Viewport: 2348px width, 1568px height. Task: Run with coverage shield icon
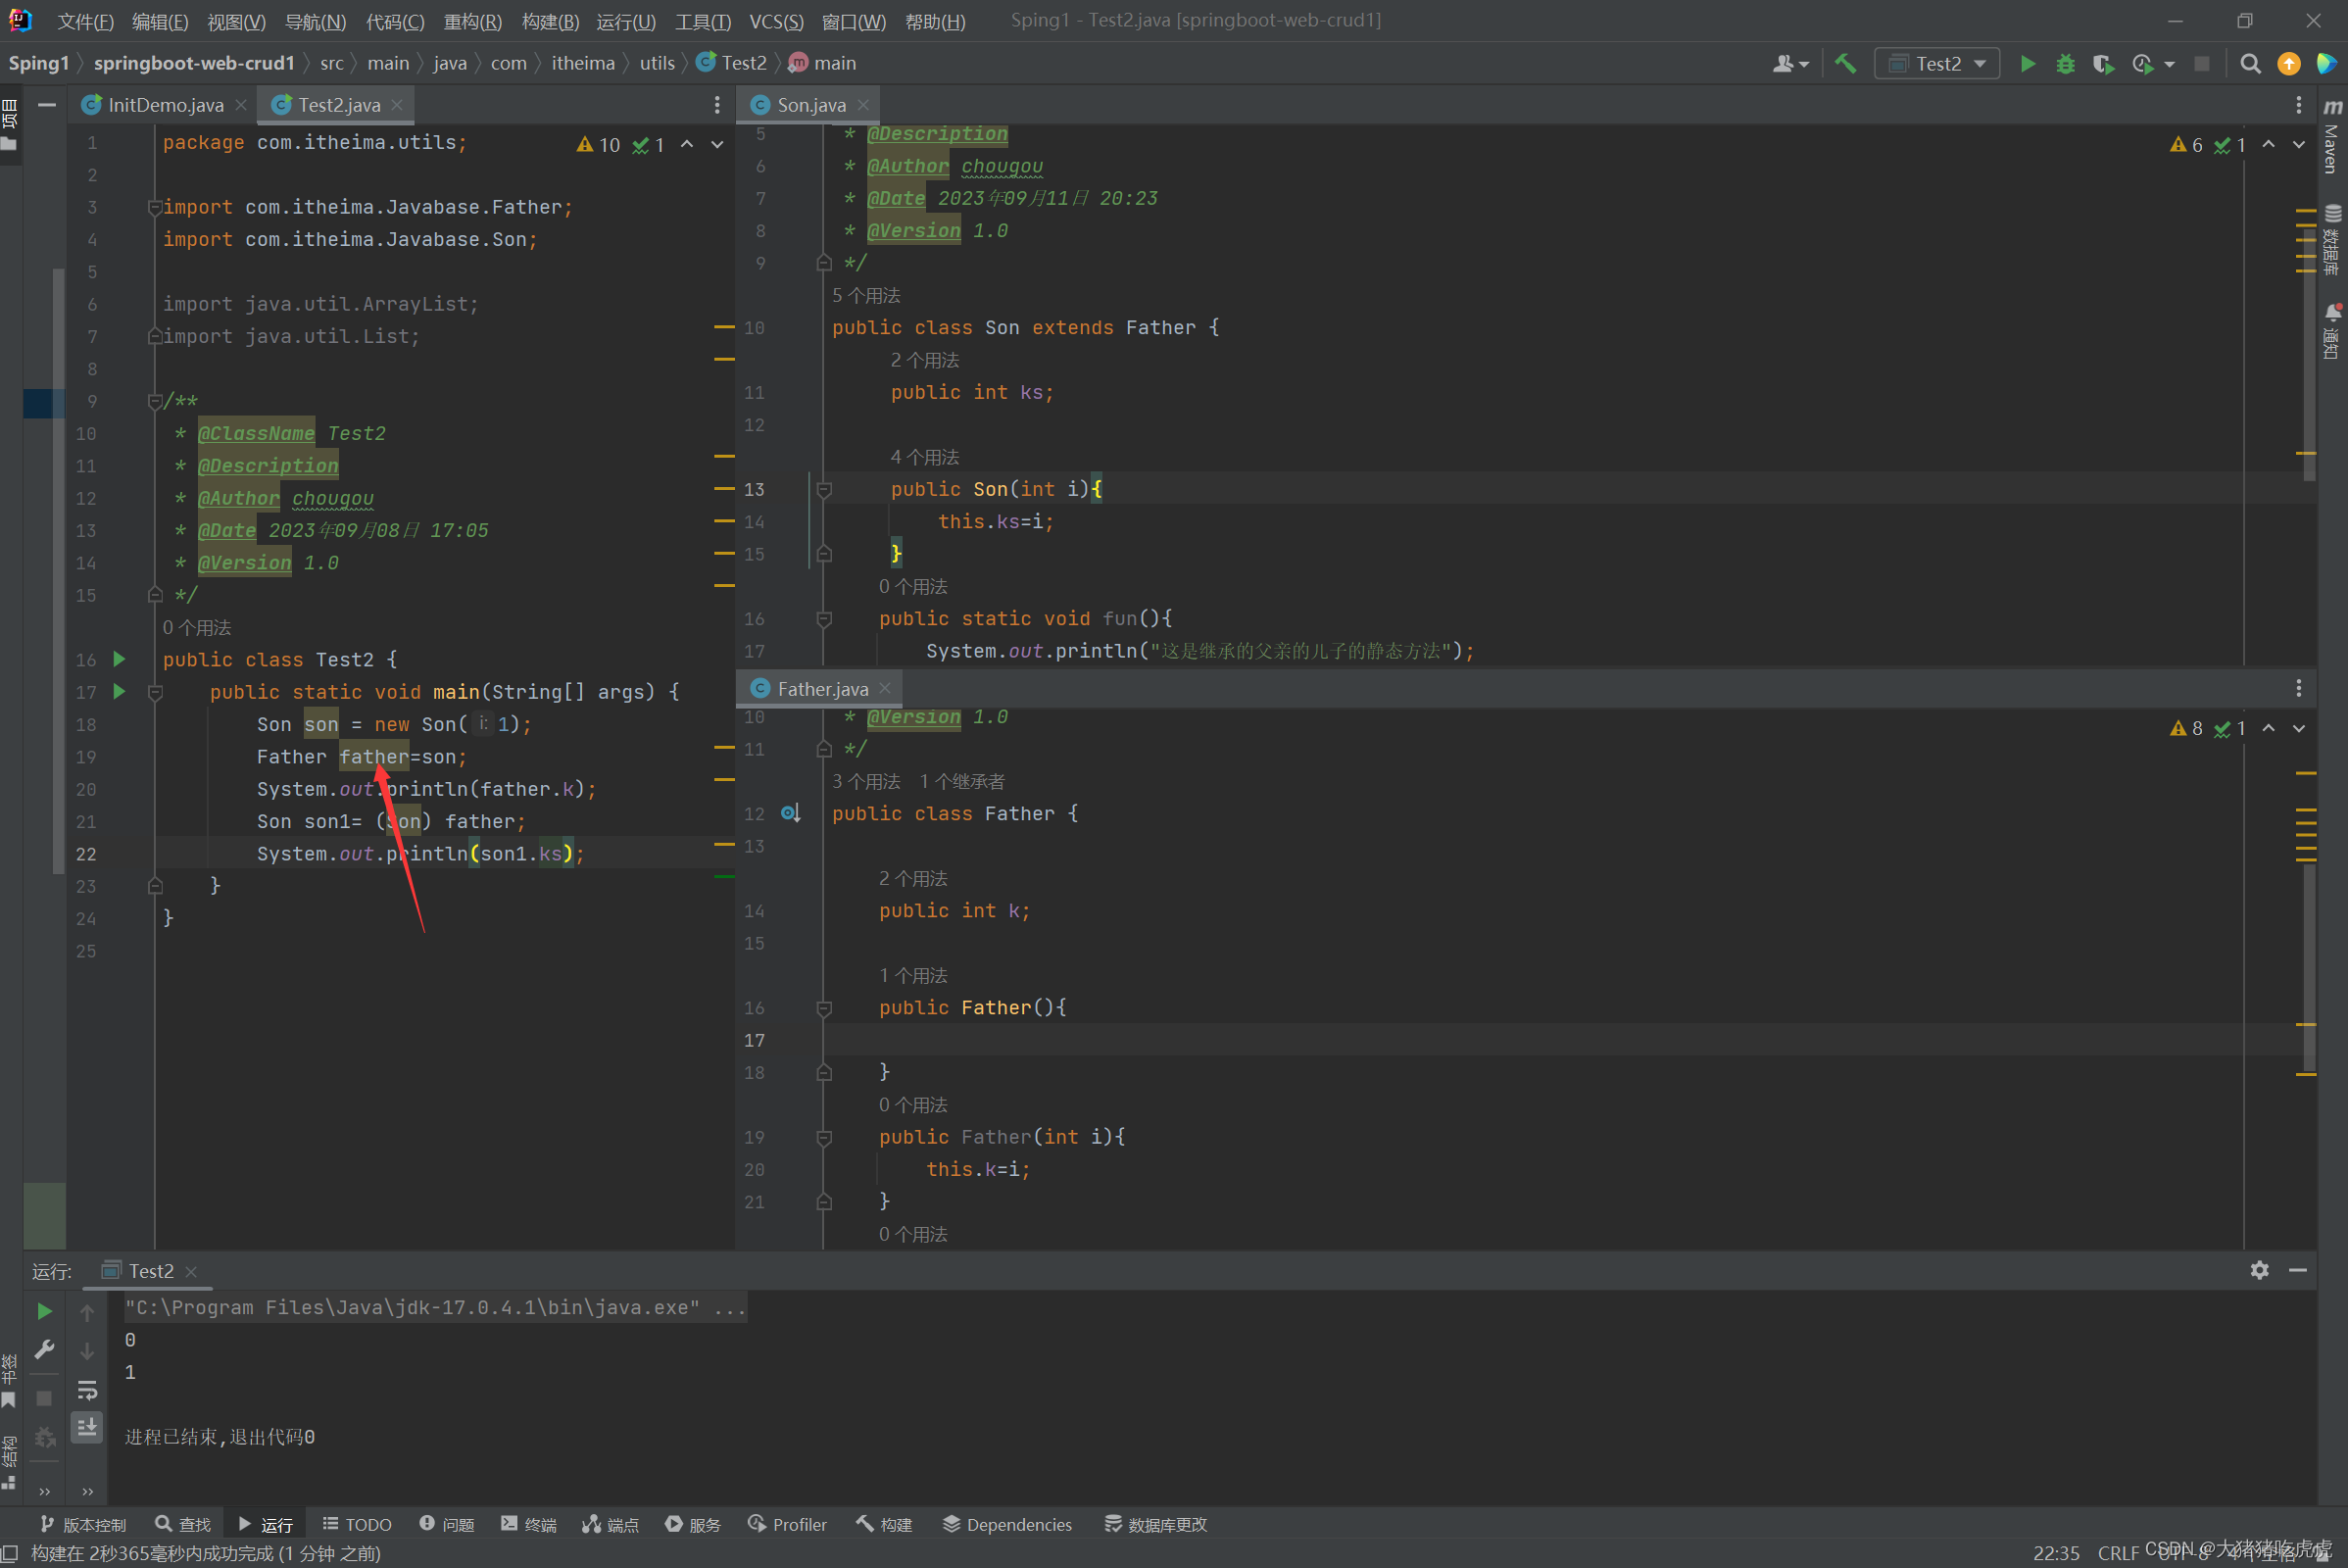coord(2103,63)
